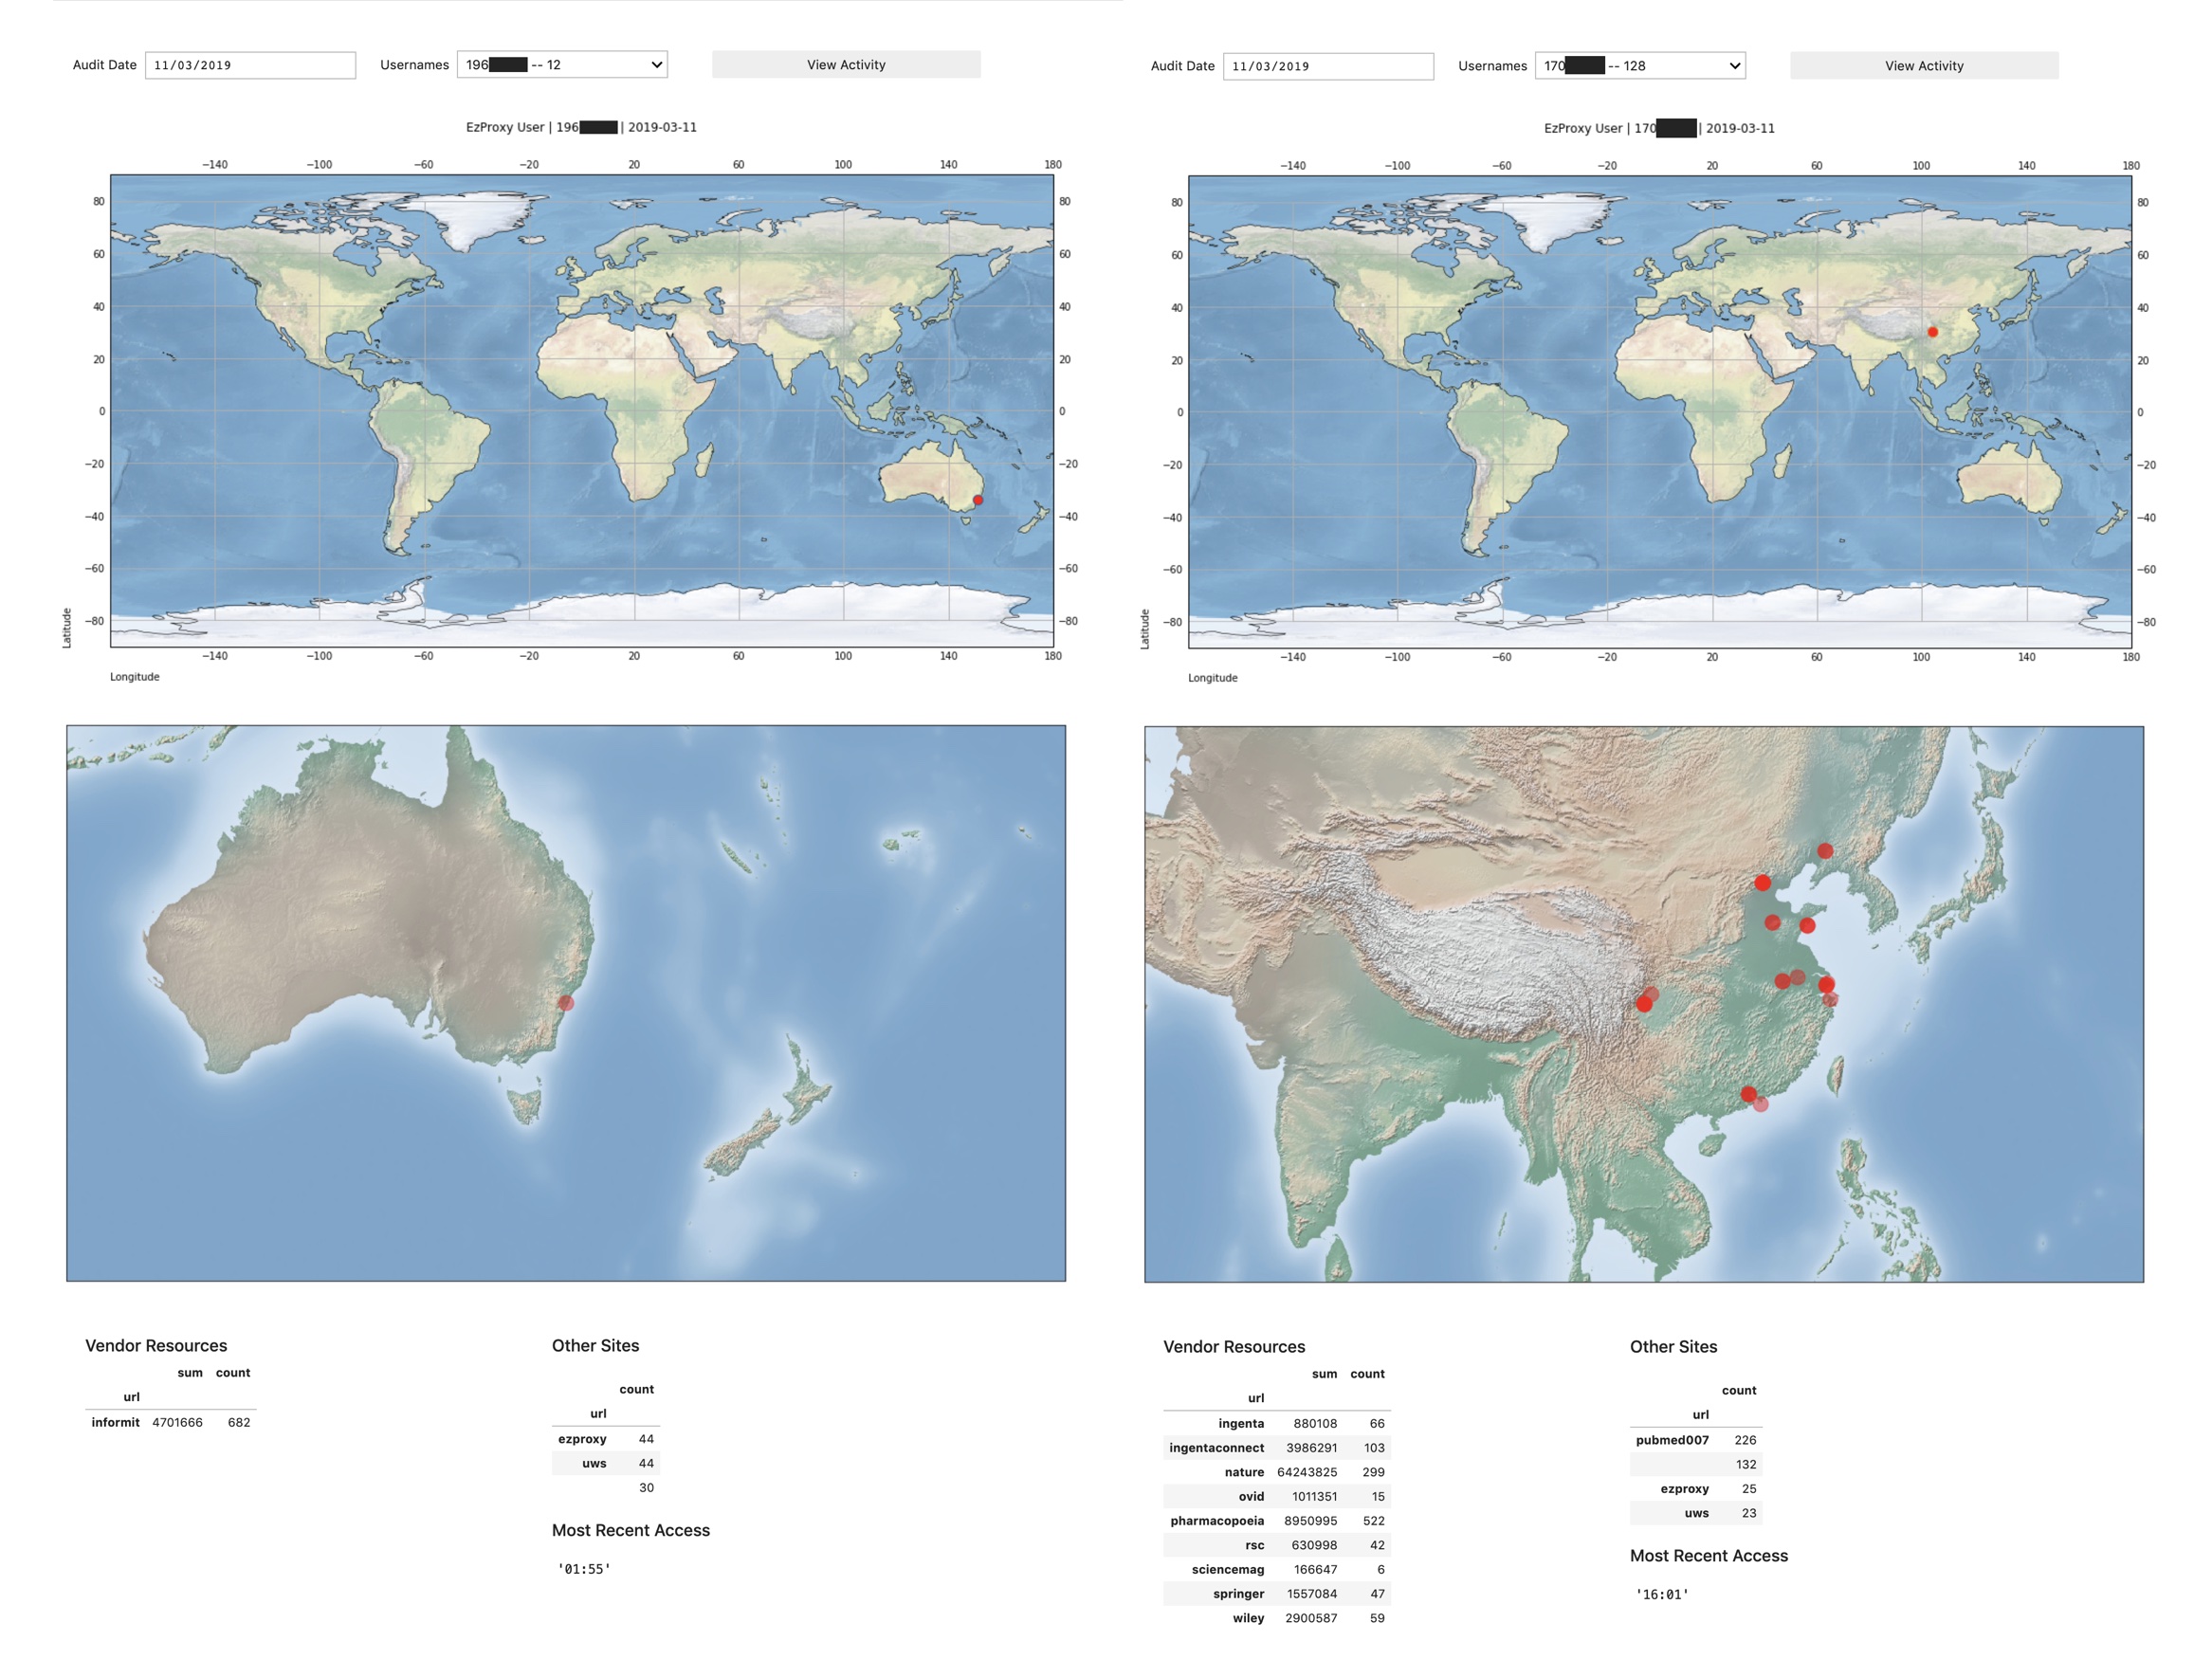
Task: Click 'View Activity' button on left panel
Action: tap(846, 64)
